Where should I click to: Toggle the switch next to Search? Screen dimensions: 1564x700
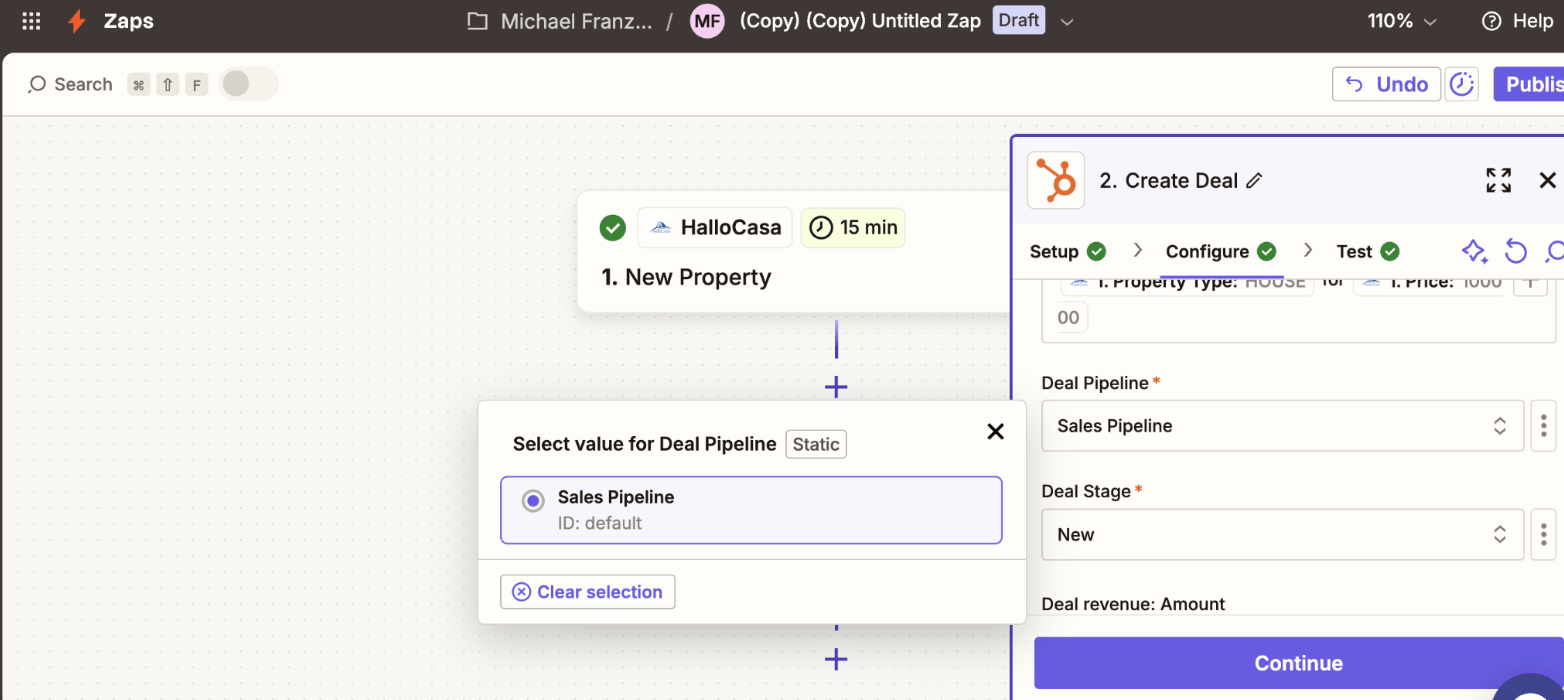(x=248, y=84)
